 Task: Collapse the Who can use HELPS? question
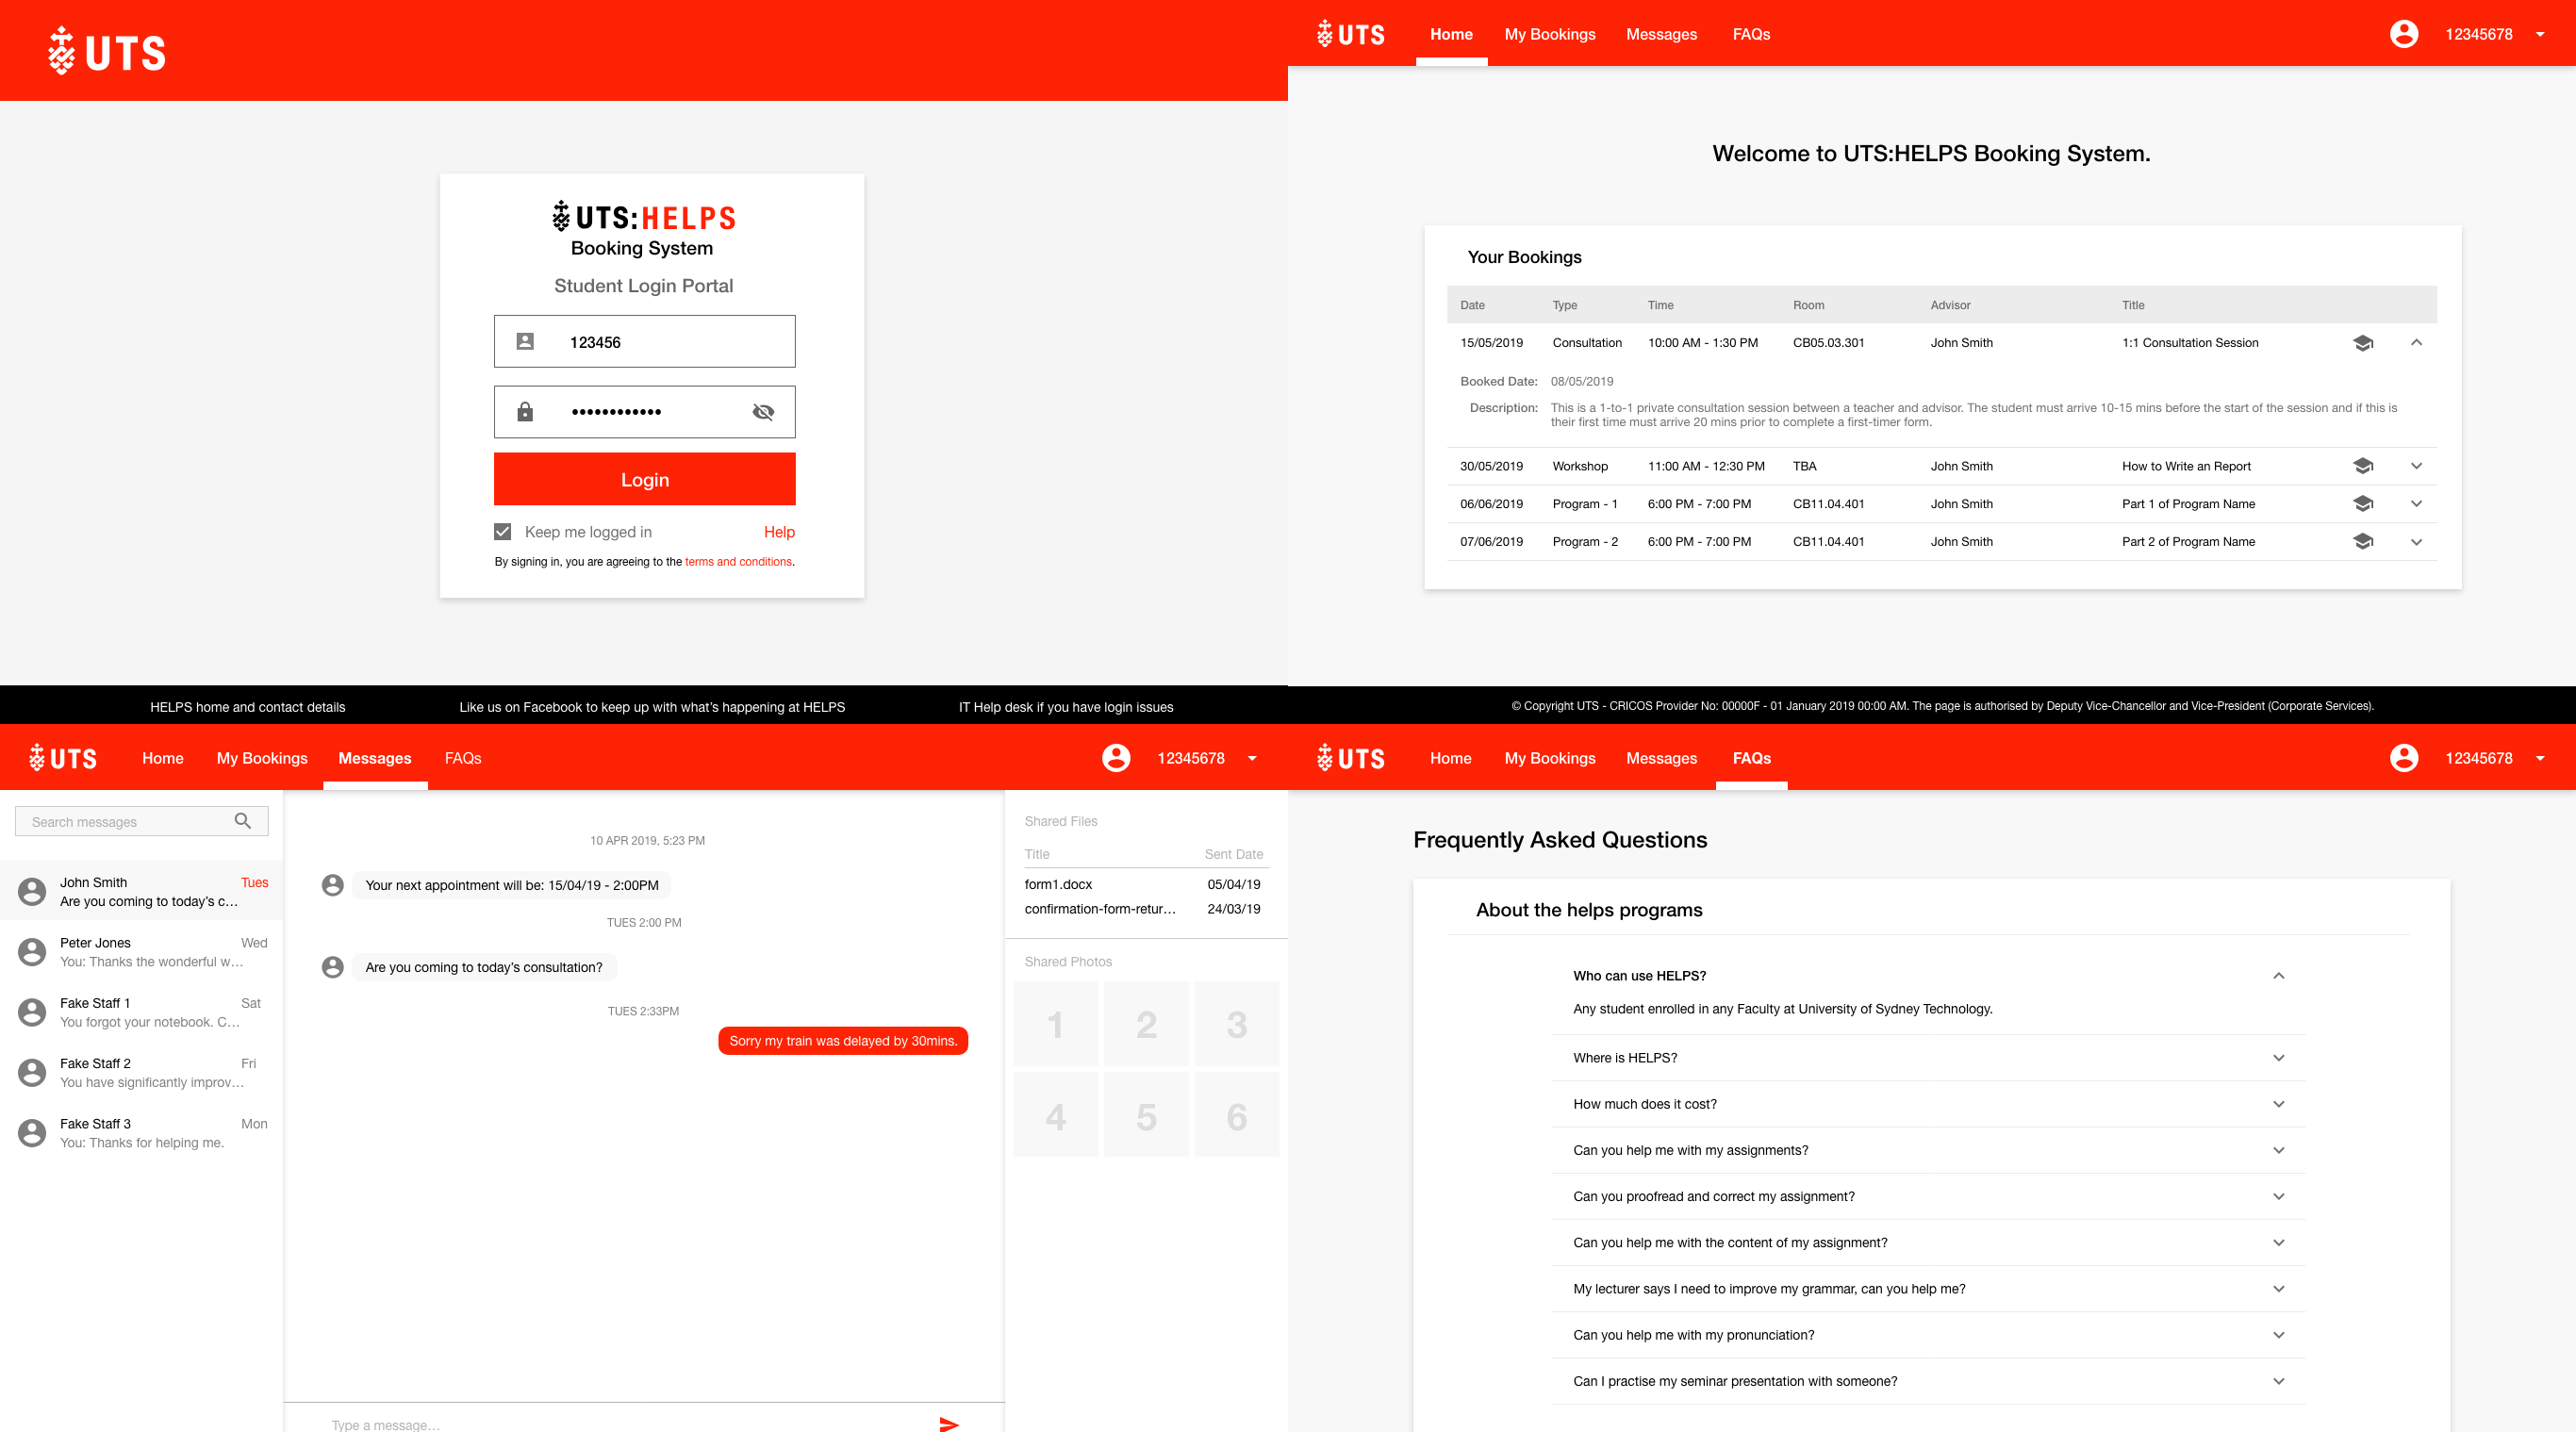[x=2279, y=976]
